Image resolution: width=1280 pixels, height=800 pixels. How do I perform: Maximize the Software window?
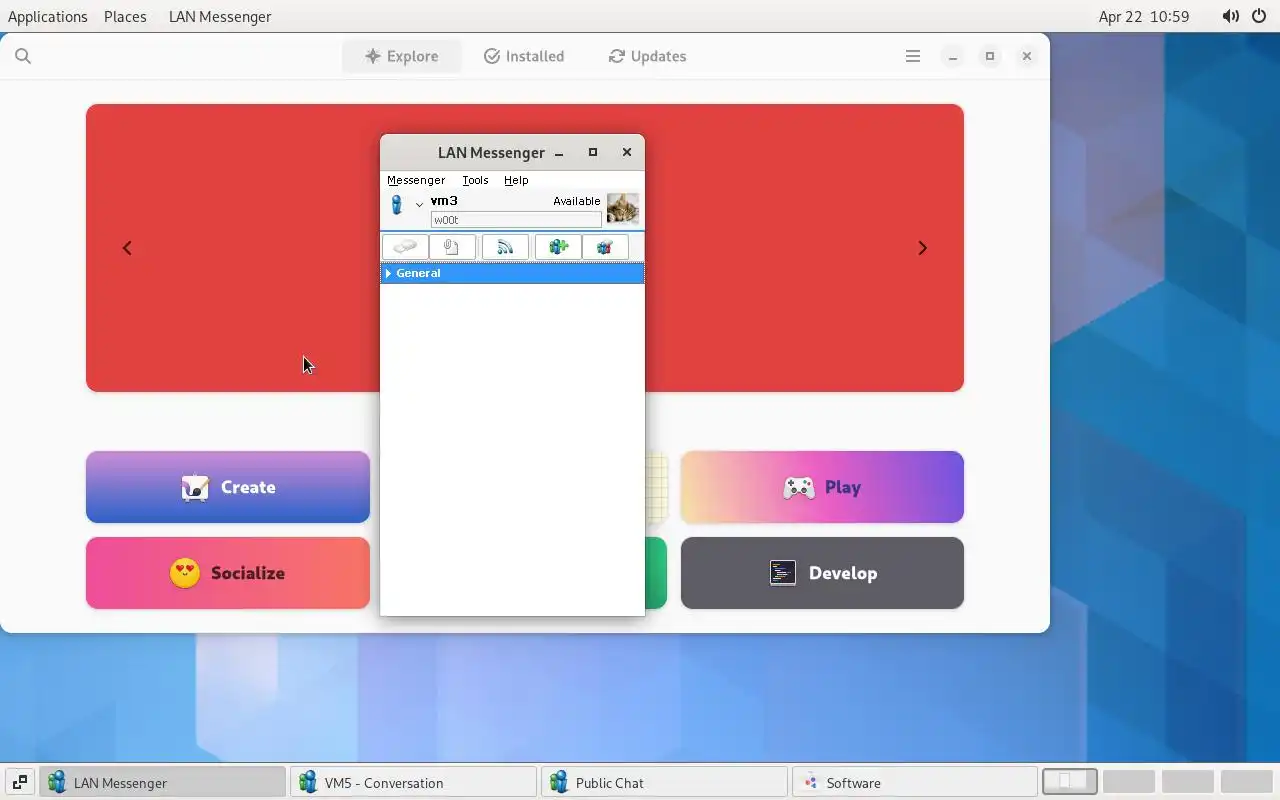(x=990, y=56)
